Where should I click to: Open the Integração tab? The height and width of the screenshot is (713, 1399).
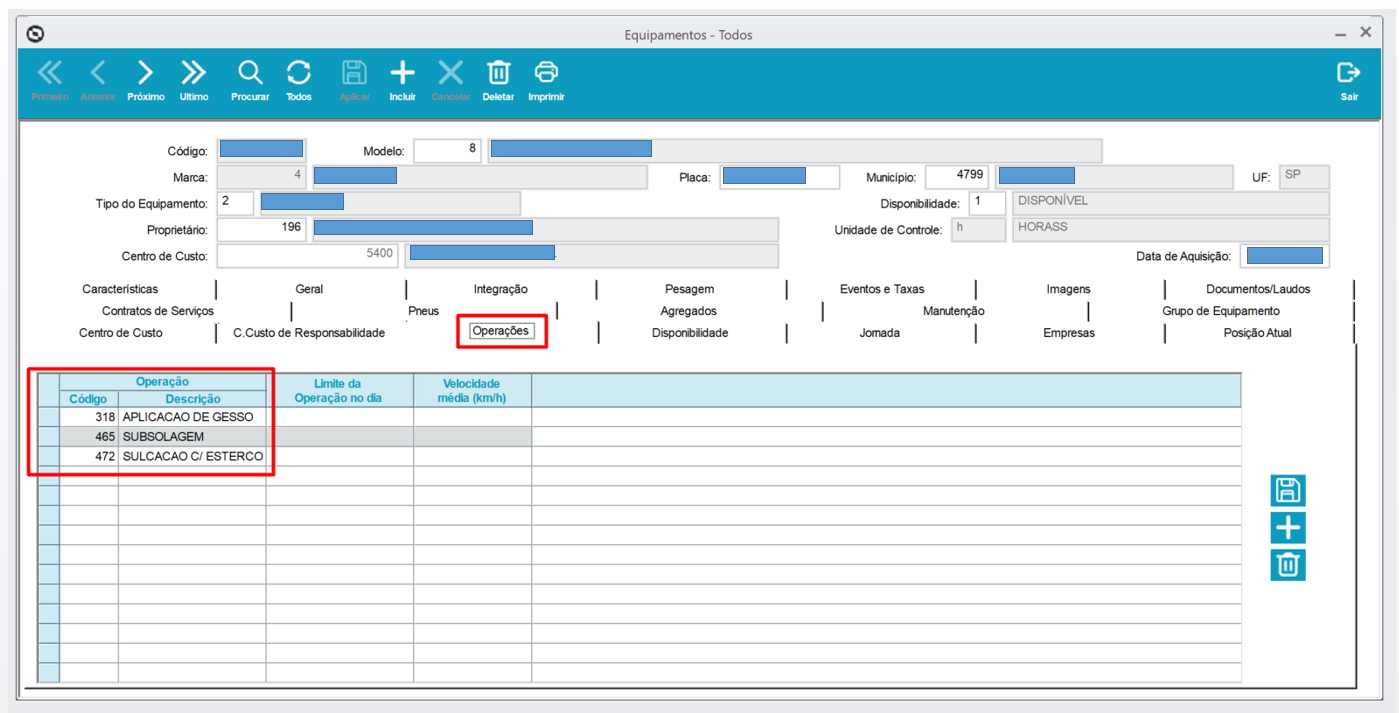pyautogui.click(x=501, y=289)
